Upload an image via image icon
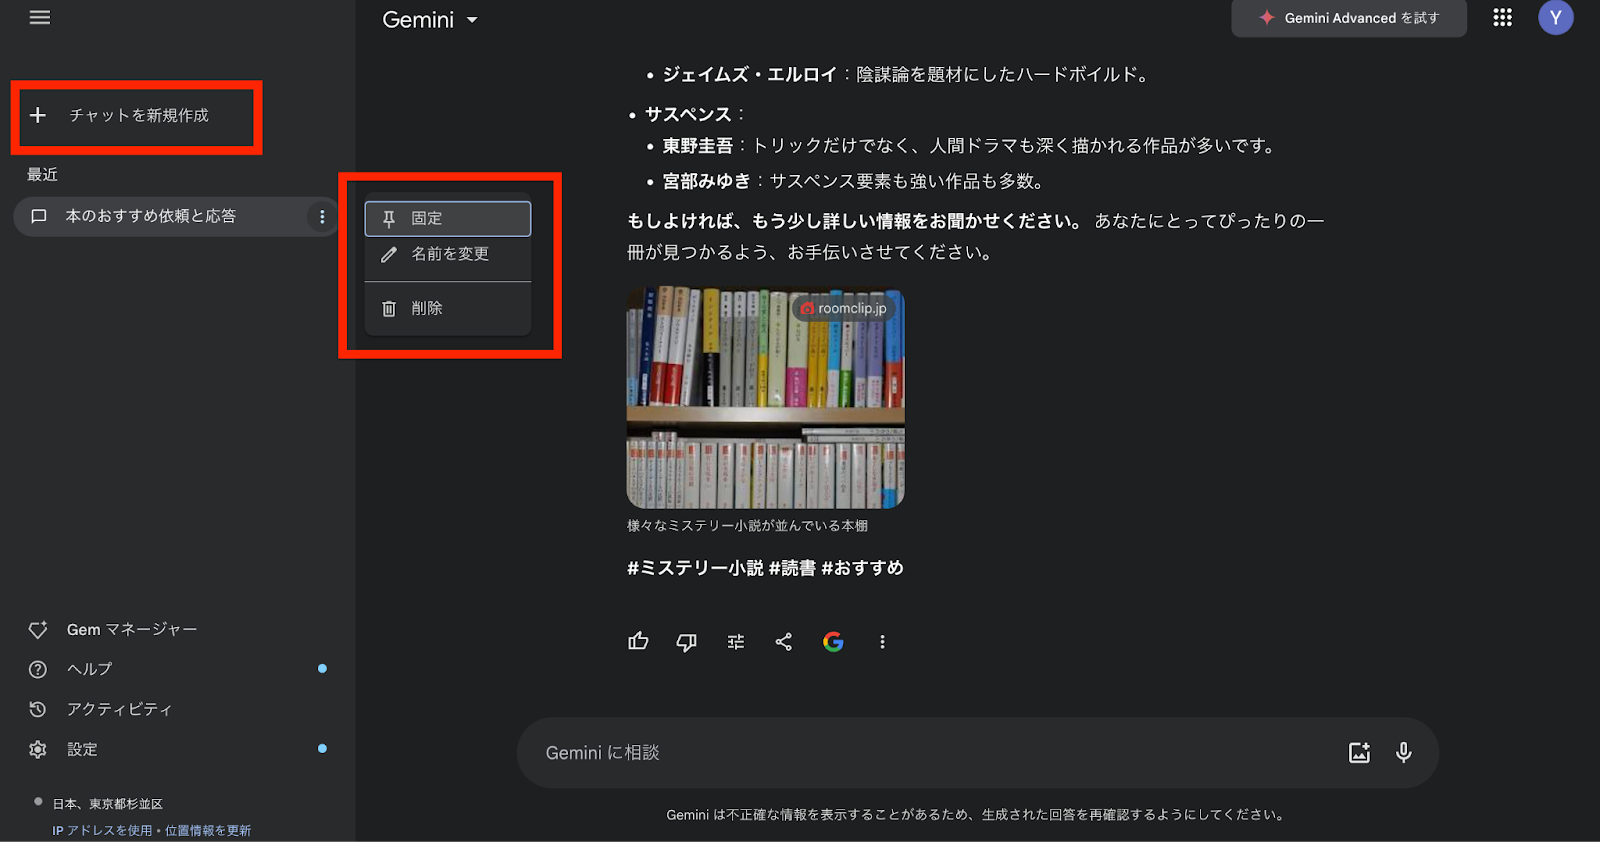 (1359, 753)
